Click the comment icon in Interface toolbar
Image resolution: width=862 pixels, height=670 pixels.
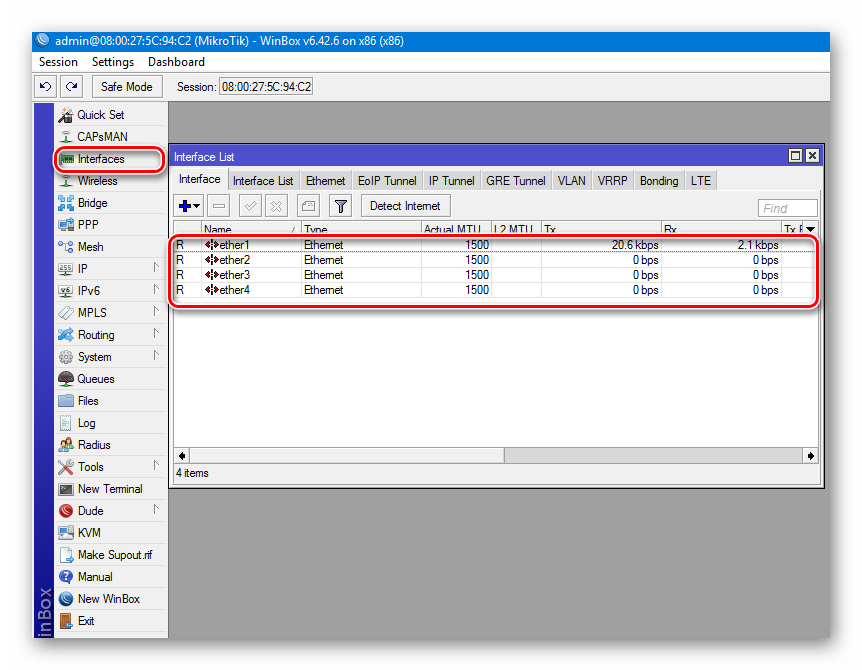coord(308,206)
